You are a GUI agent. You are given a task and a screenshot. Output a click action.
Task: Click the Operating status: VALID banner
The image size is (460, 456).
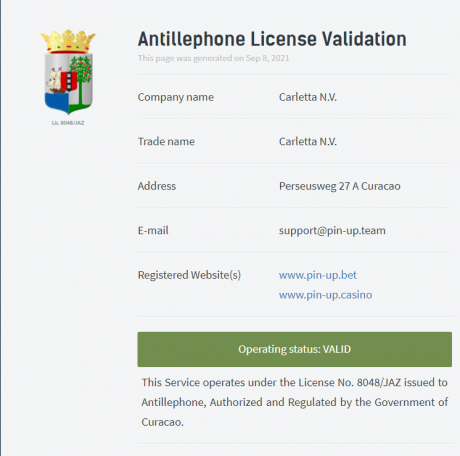(x=295, y=349)
